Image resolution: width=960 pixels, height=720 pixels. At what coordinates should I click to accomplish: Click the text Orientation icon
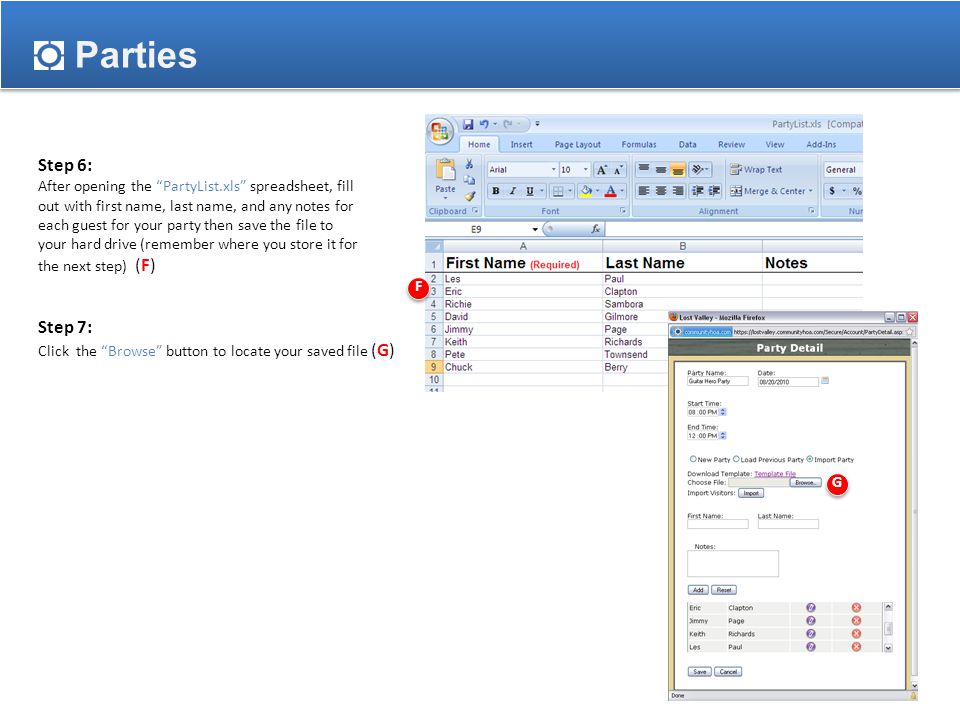(x=697, y=169)
